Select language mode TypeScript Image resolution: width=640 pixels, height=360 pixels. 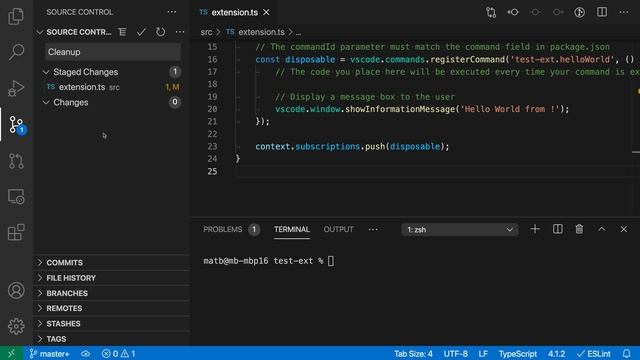click(518, 353)
